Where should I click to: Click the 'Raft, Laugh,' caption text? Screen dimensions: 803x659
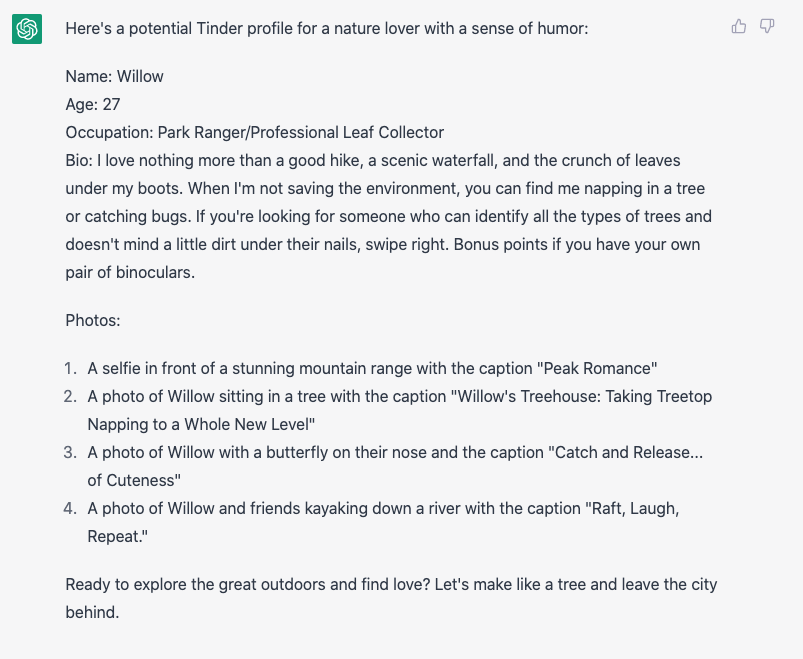(632, 508)
